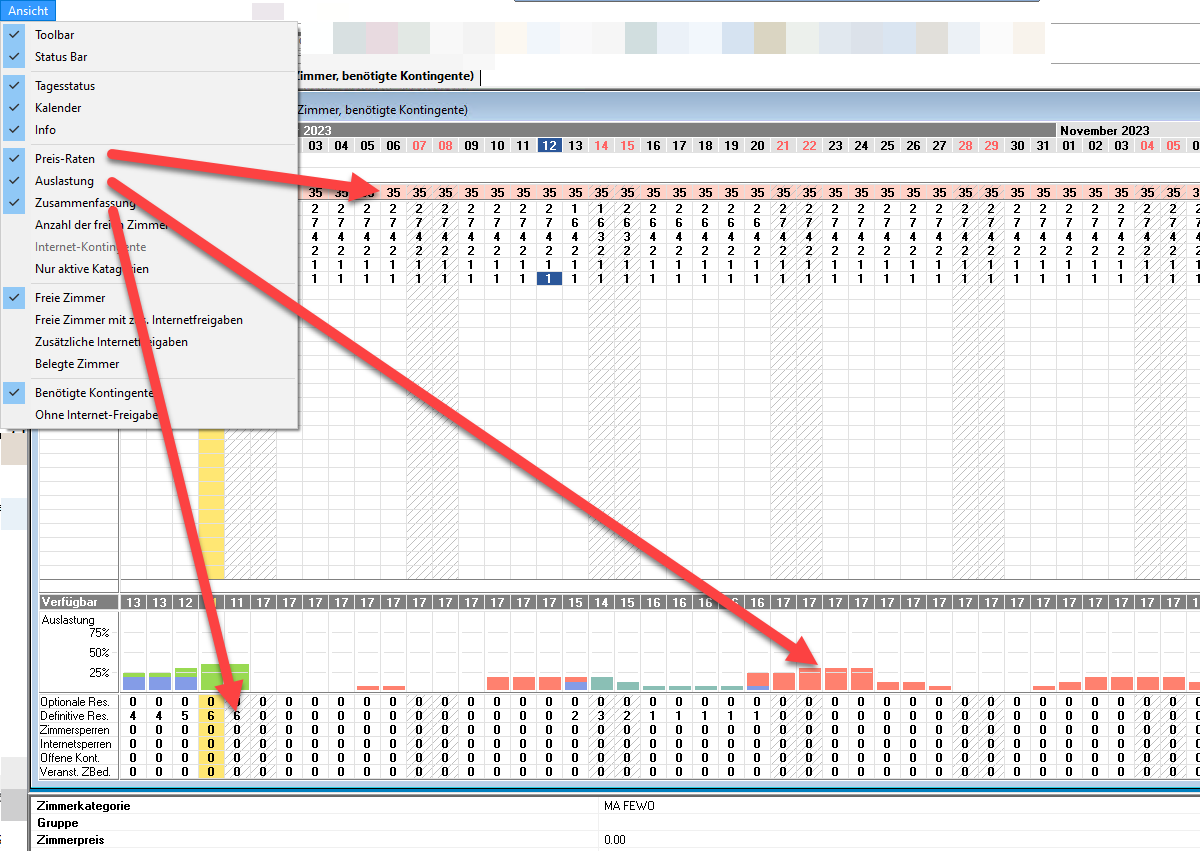Close the open Ansicht menu header

28,10
